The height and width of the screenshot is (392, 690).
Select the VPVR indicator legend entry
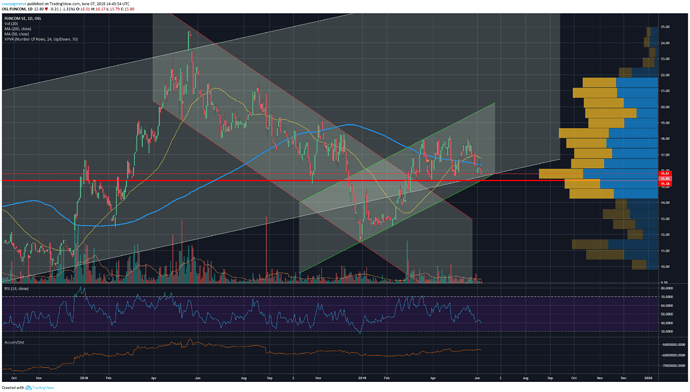[x=41, y=39]
